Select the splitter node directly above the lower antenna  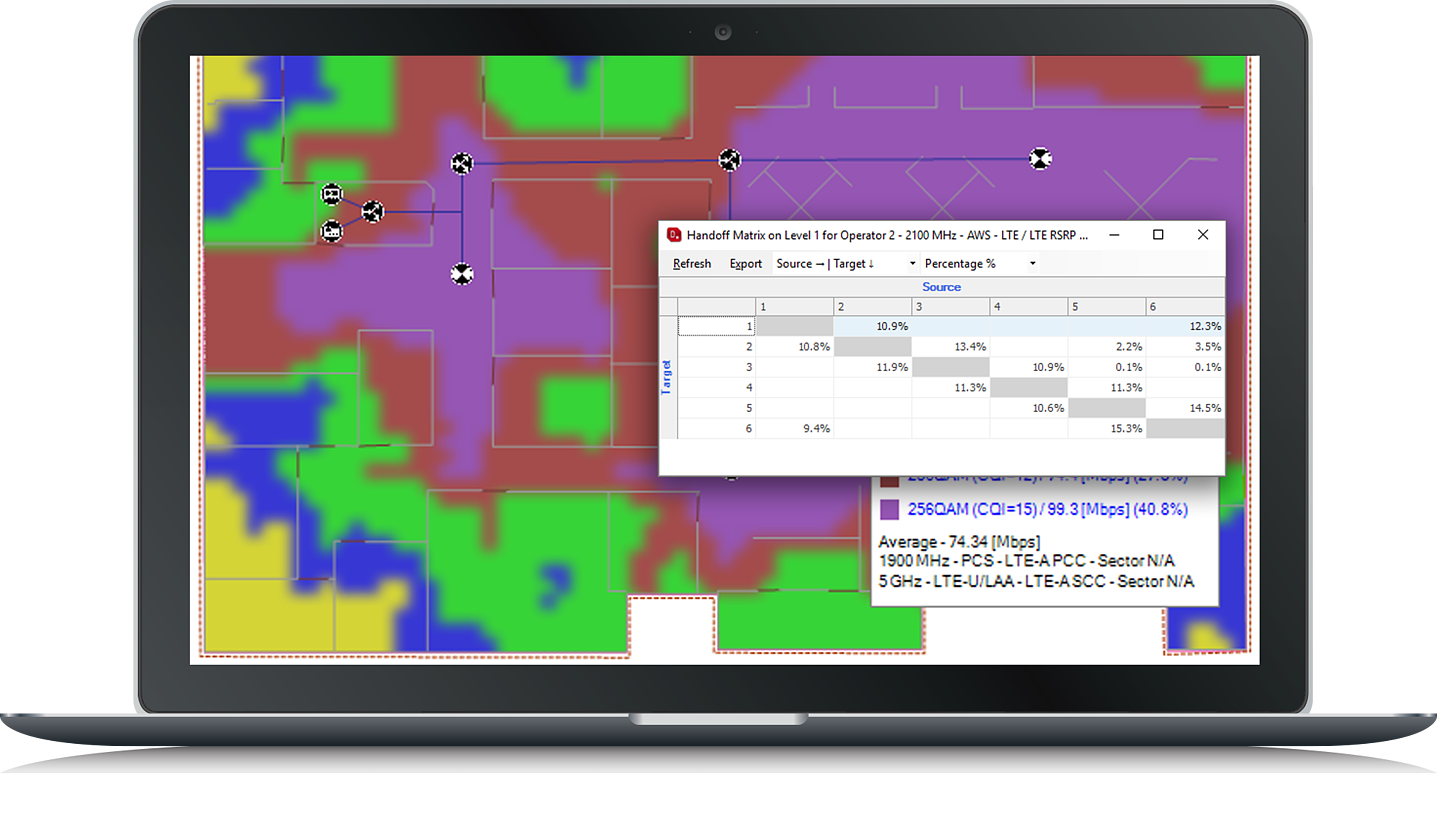[x=461, y=163]
